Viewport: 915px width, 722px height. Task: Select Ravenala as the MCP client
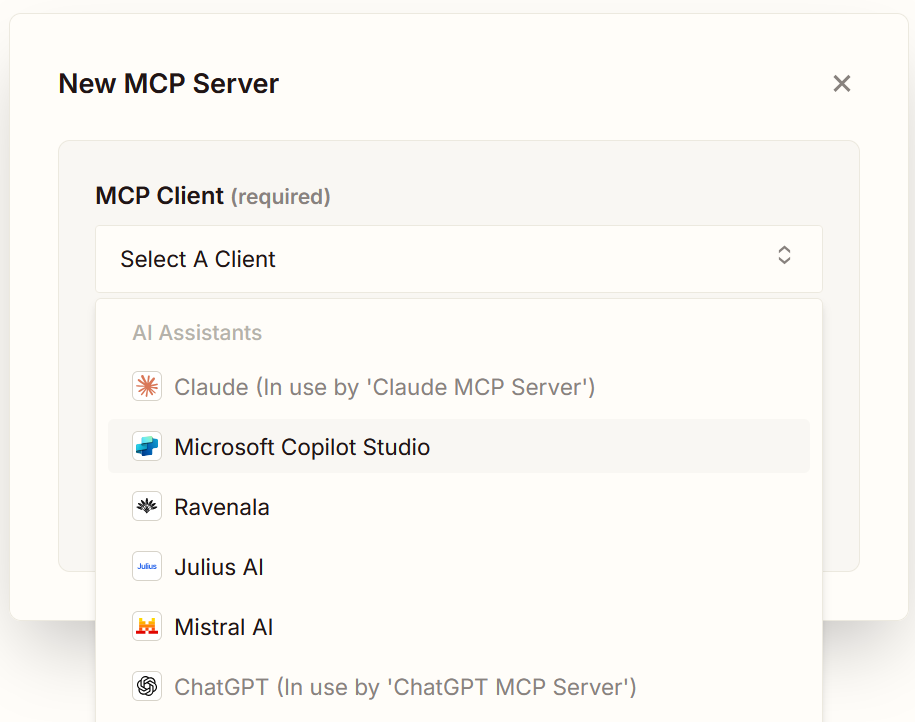click(x=222, y=507)
